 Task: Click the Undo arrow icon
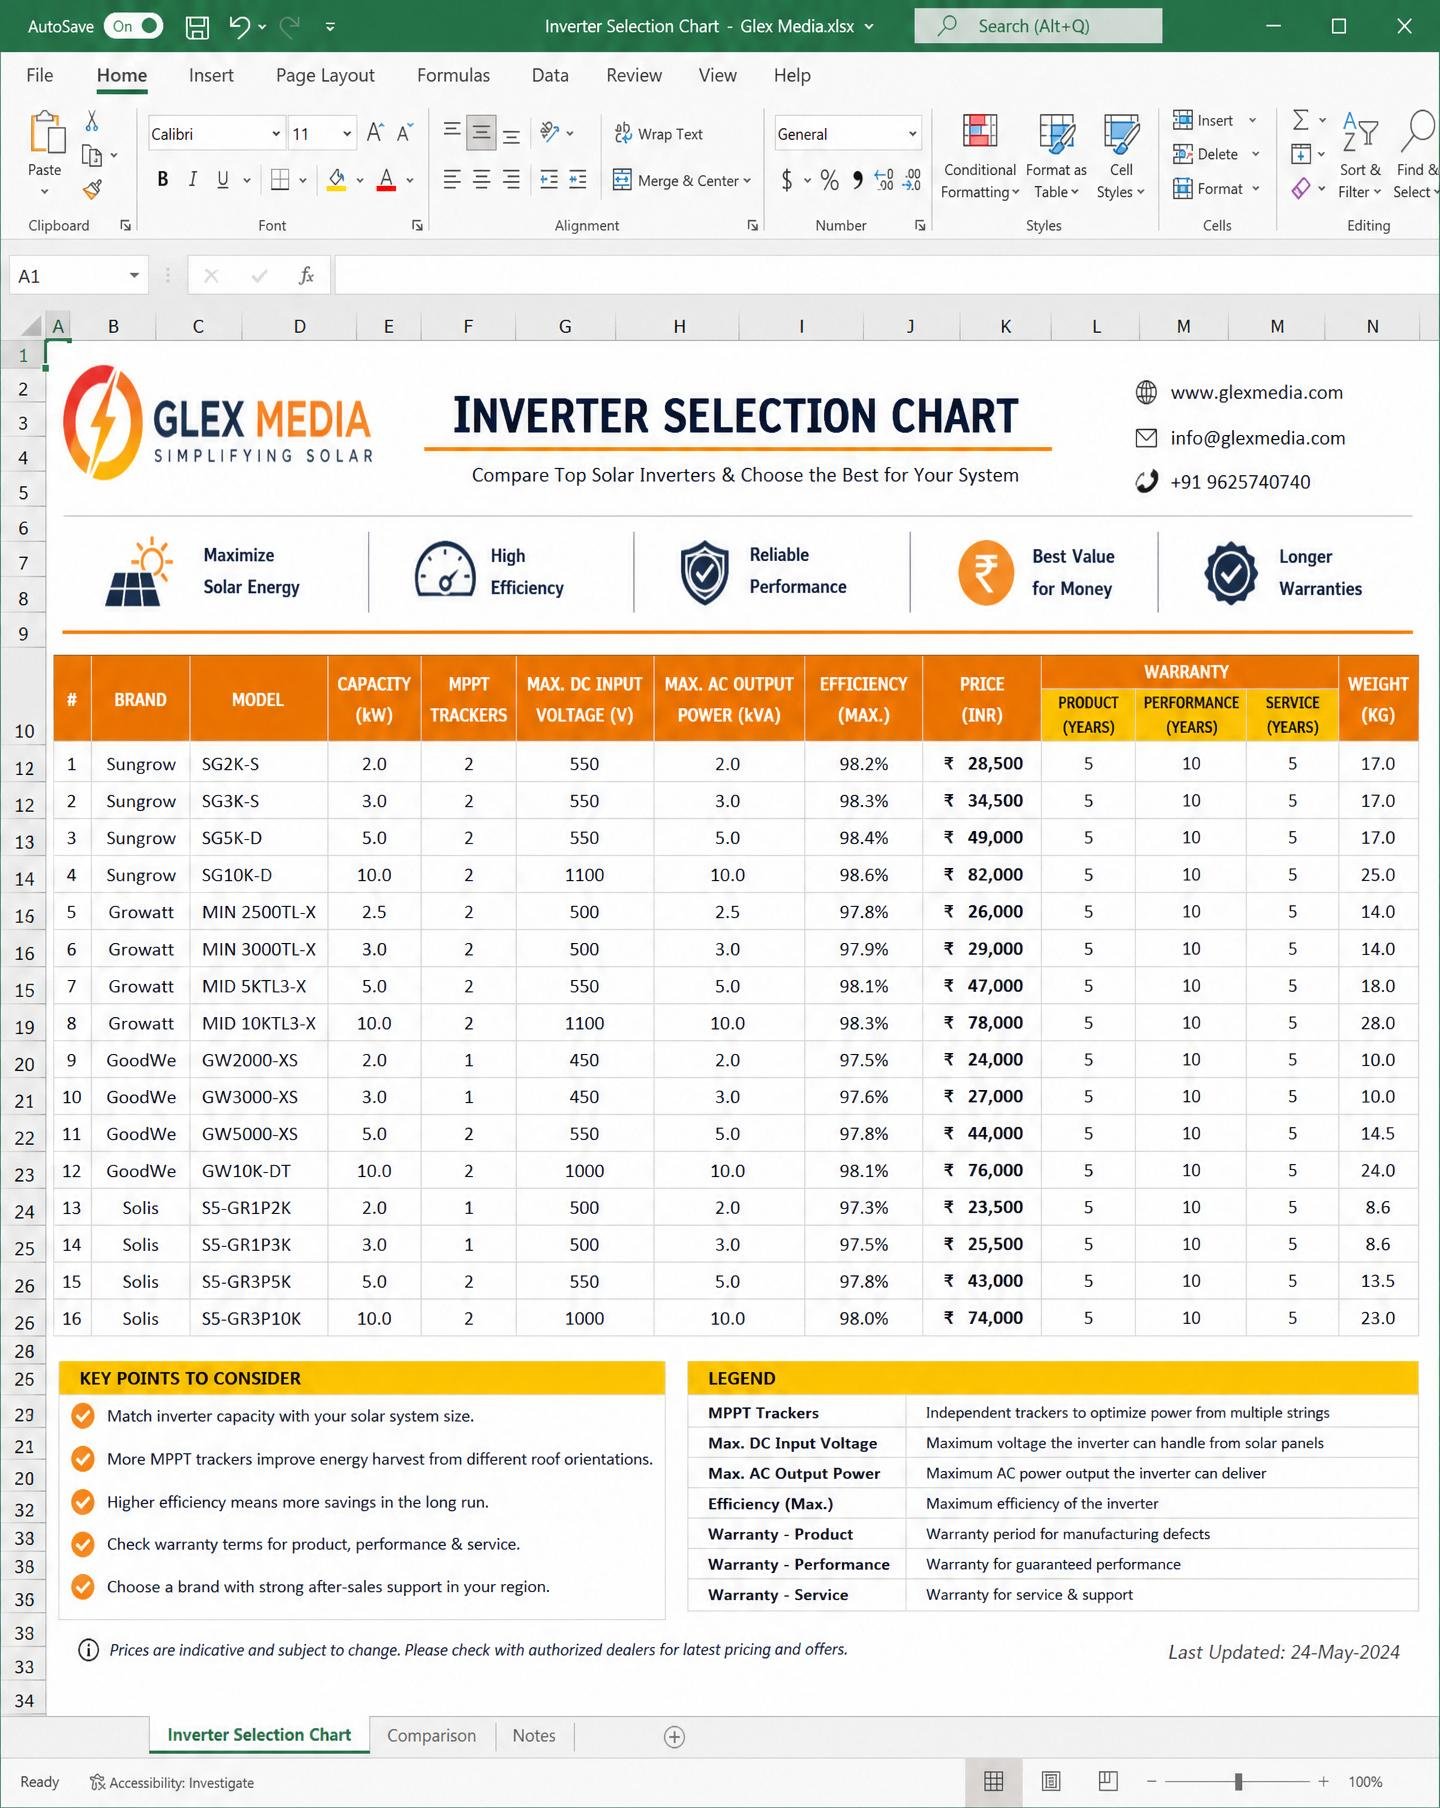pos(239,27)
